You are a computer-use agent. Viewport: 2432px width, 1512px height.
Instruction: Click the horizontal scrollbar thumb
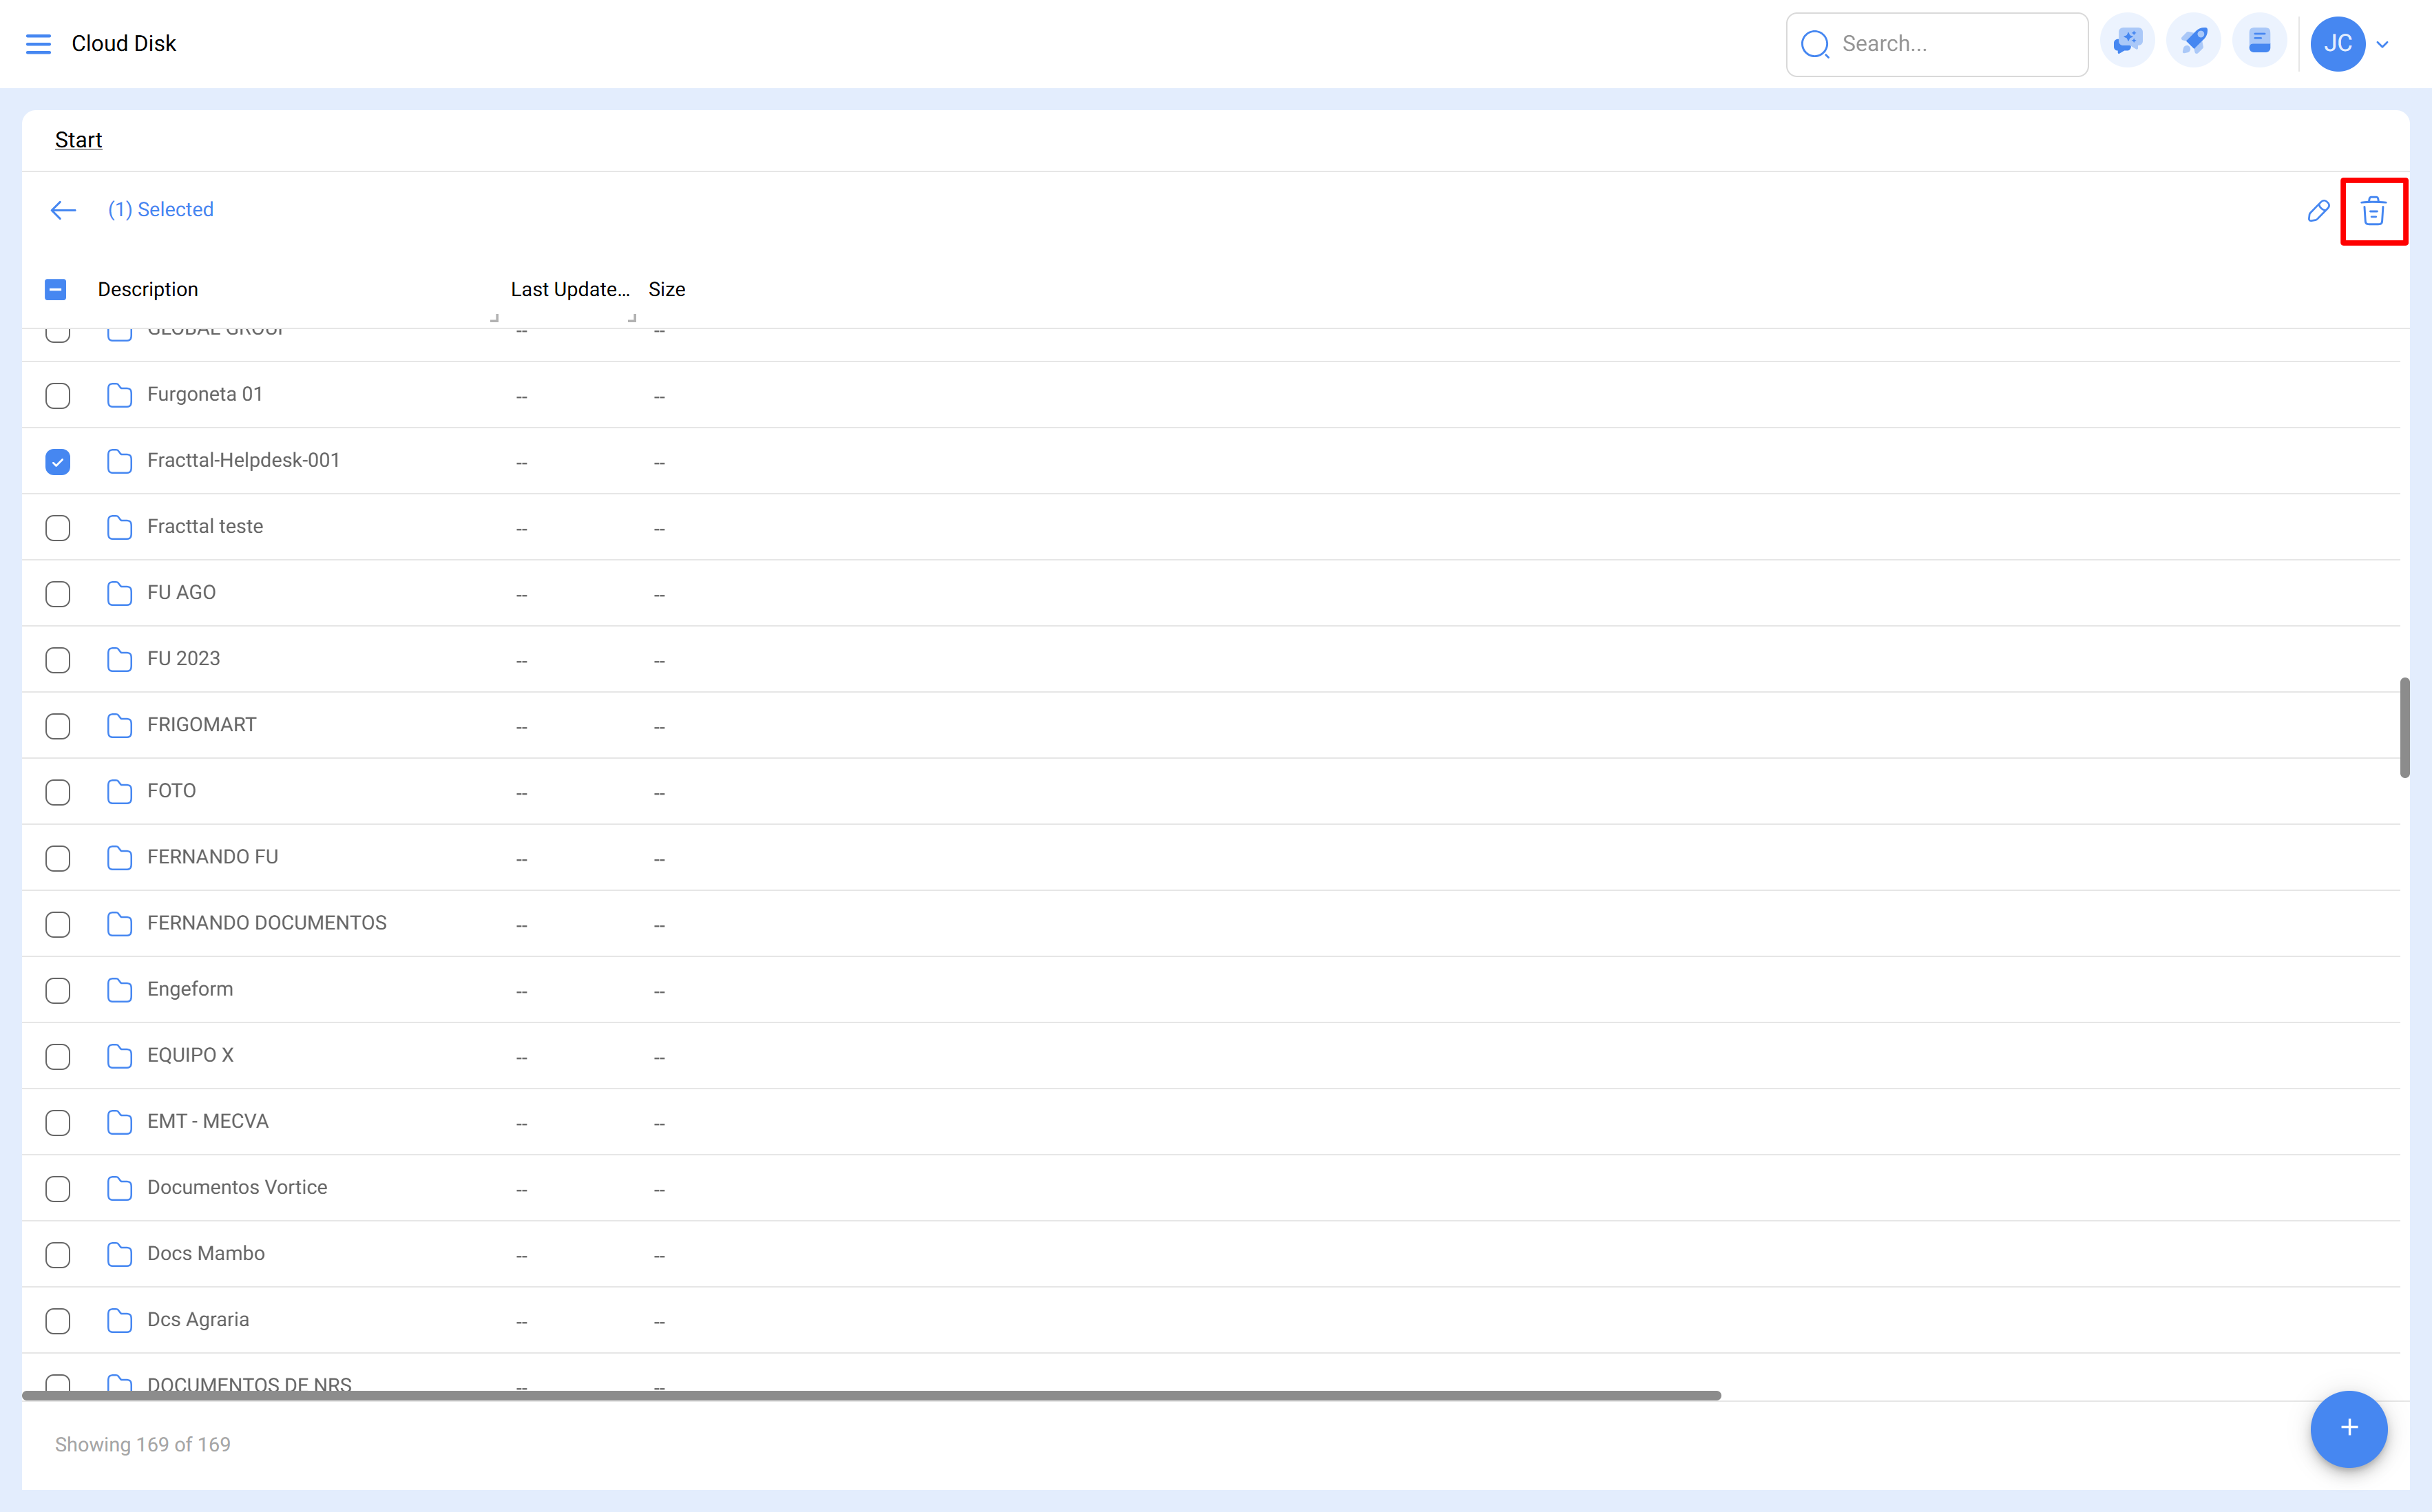click(x=871, y=1395)
